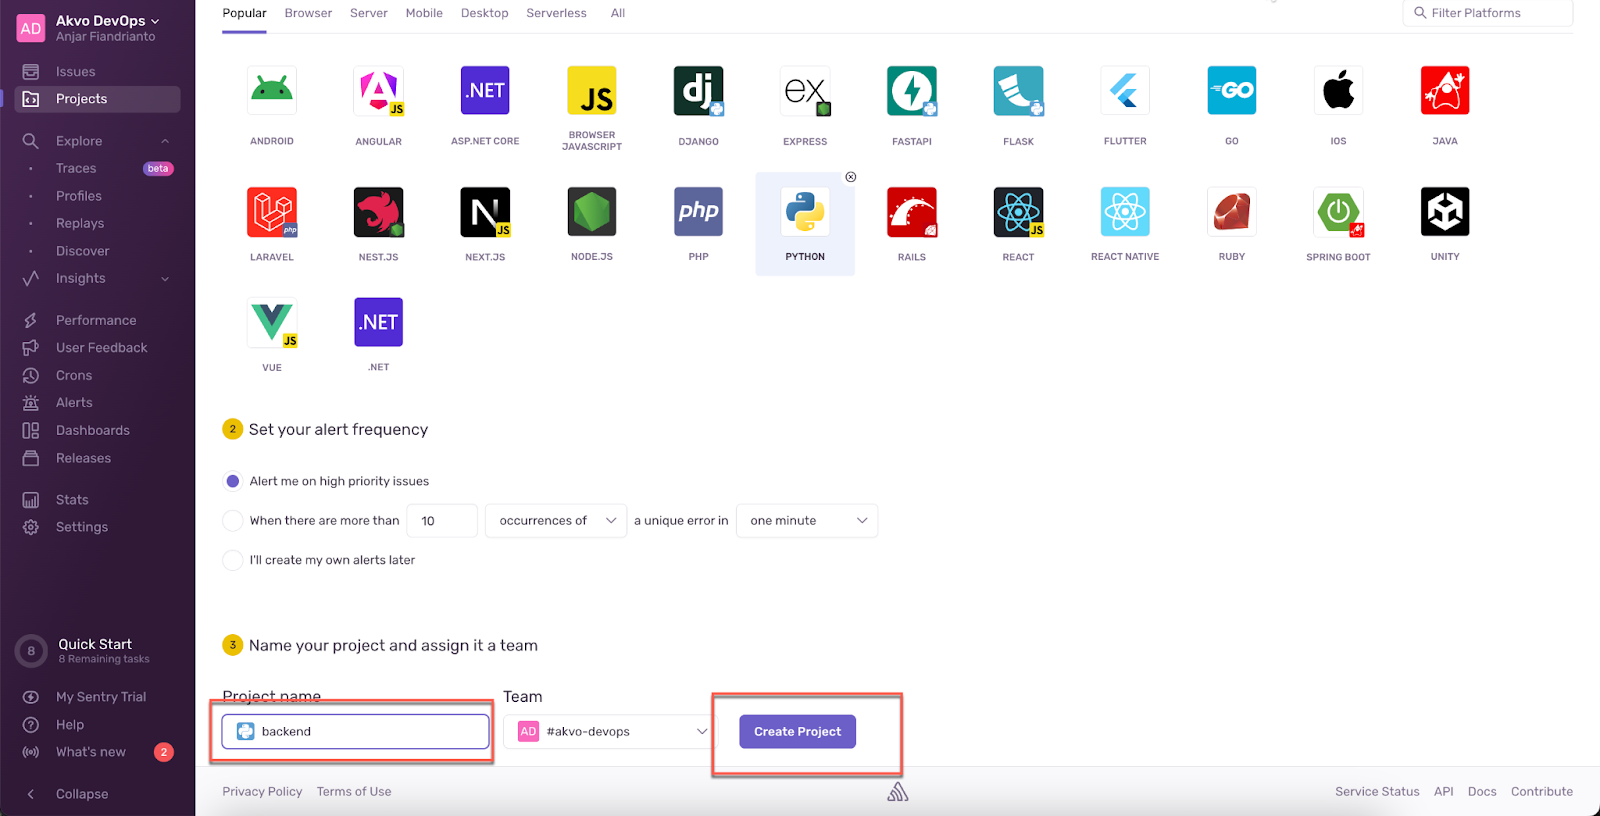The height and width of the screenshot is (816, 1600).
Task: Click the Filter Platforms search field
Action: [x=1488, y=13]
